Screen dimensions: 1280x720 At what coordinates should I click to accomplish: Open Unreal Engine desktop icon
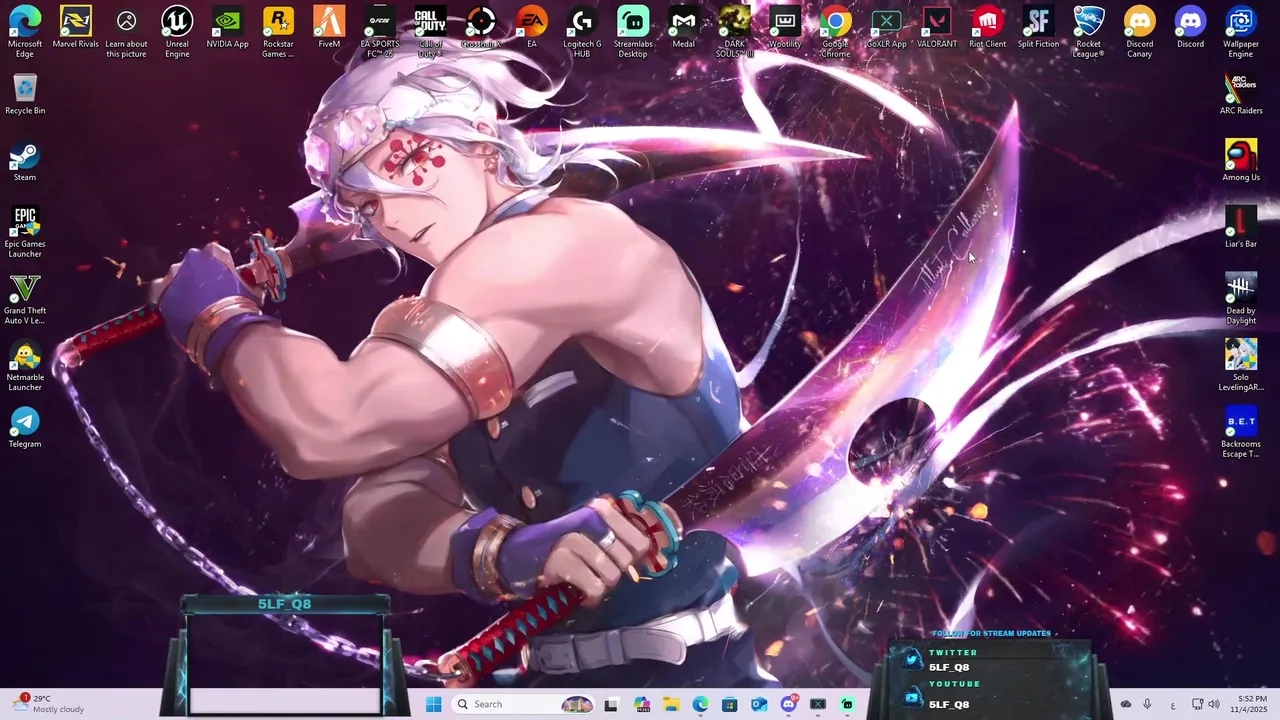(177, 31)
